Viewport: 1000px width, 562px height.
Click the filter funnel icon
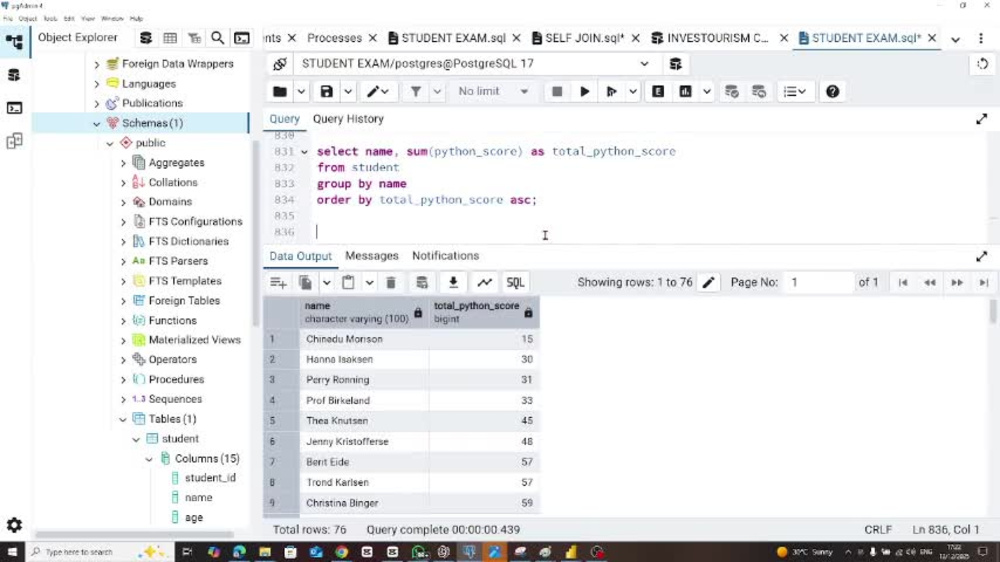point(416,92)
